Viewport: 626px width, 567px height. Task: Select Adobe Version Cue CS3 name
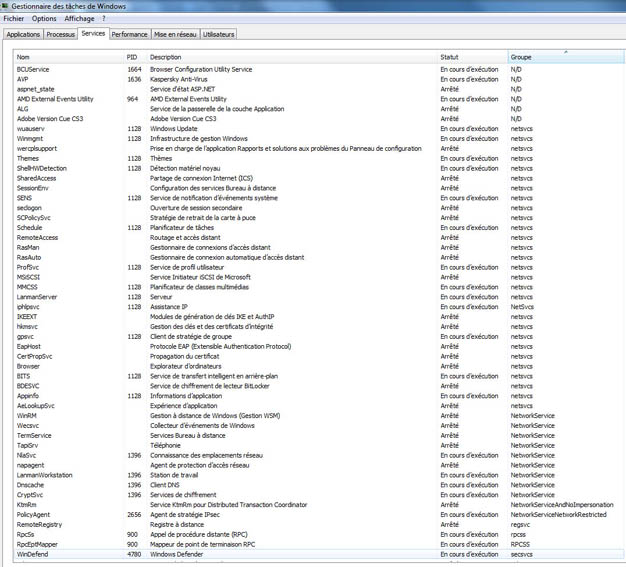pos(50,119)
